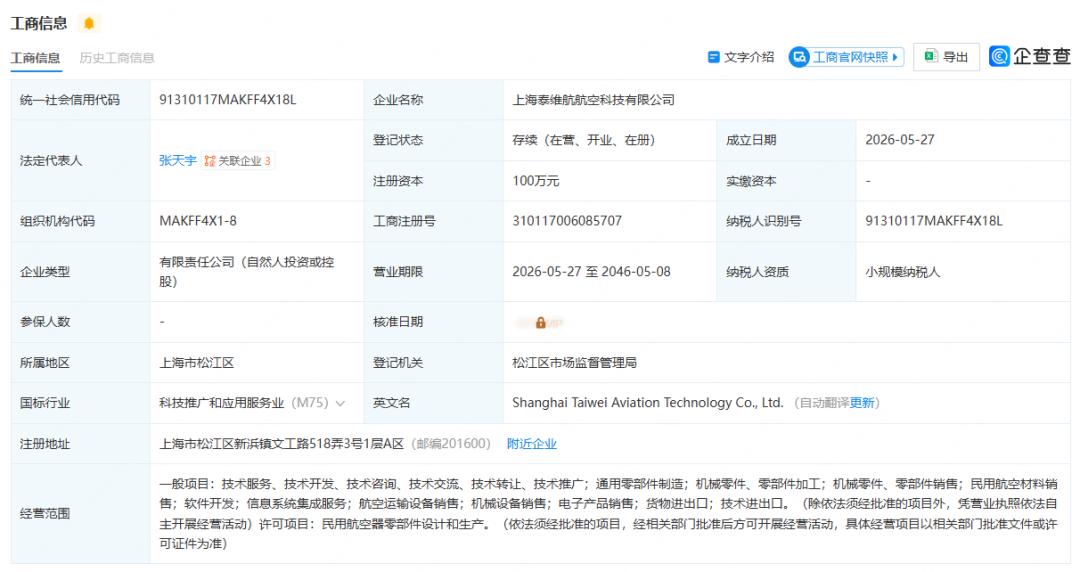Click the 文字介绍 document icon

click(x=714, y=57)
